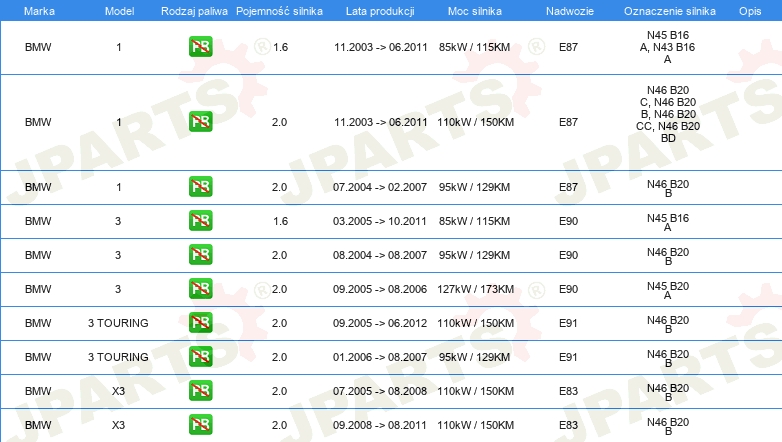Click engine codes starting N46 B20 C
Viewport: 782px width, 442px height.
pos(668,114)
